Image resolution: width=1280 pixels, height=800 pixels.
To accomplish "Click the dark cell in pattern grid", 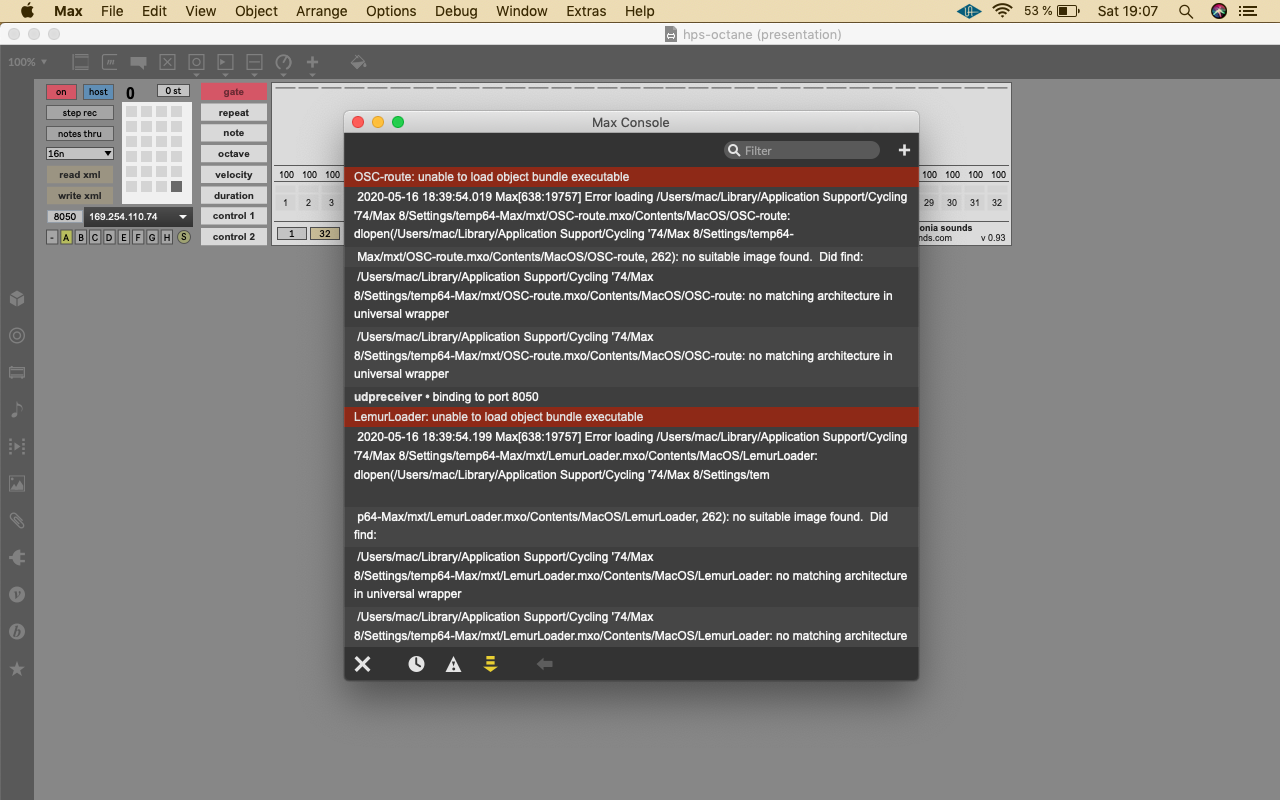I will [177, 187].
